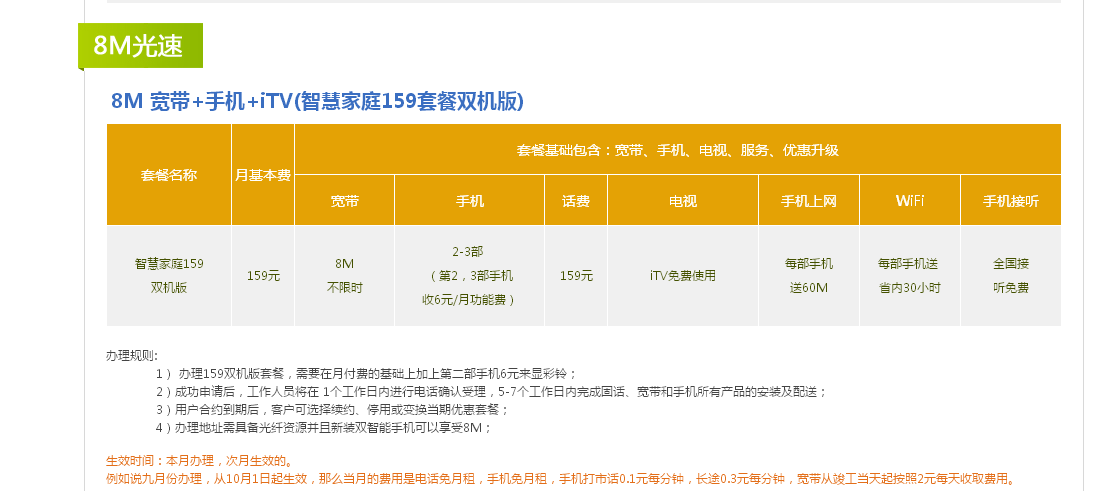Select the cell 8M 不限时
Screen dimensions: 1100x491
(344, 276)
